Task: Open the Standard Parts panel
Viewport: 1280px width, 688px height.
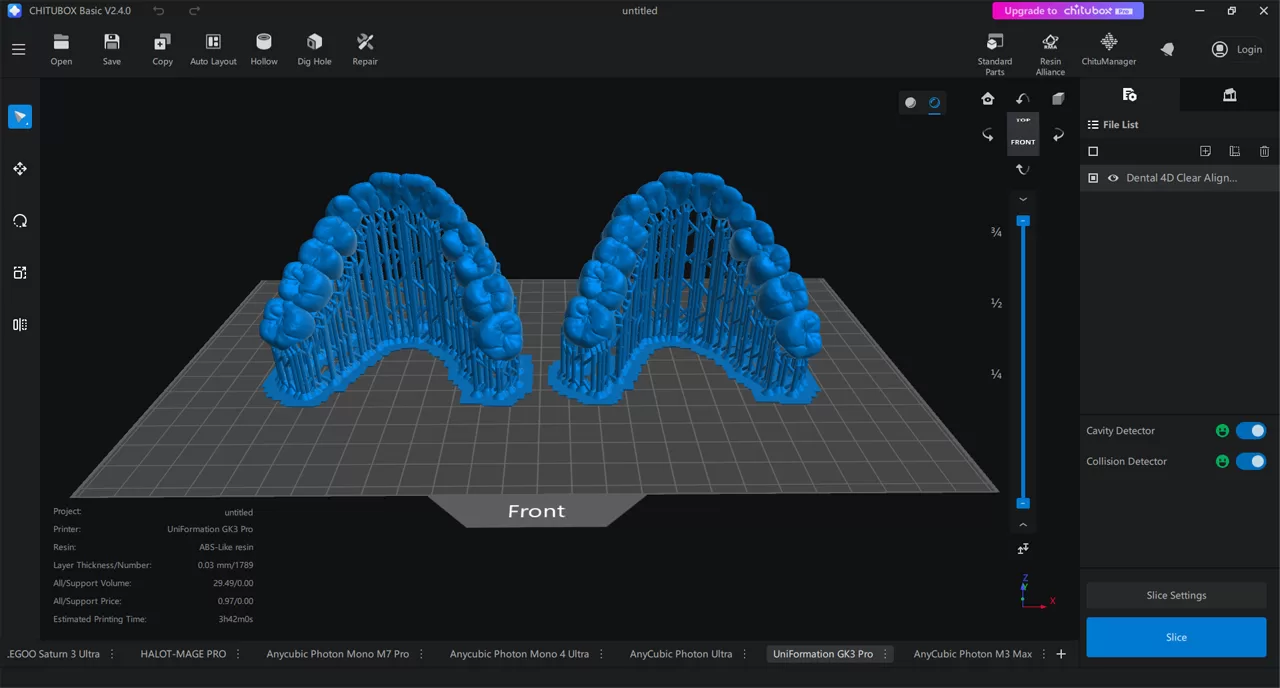Action: point(994,47)
